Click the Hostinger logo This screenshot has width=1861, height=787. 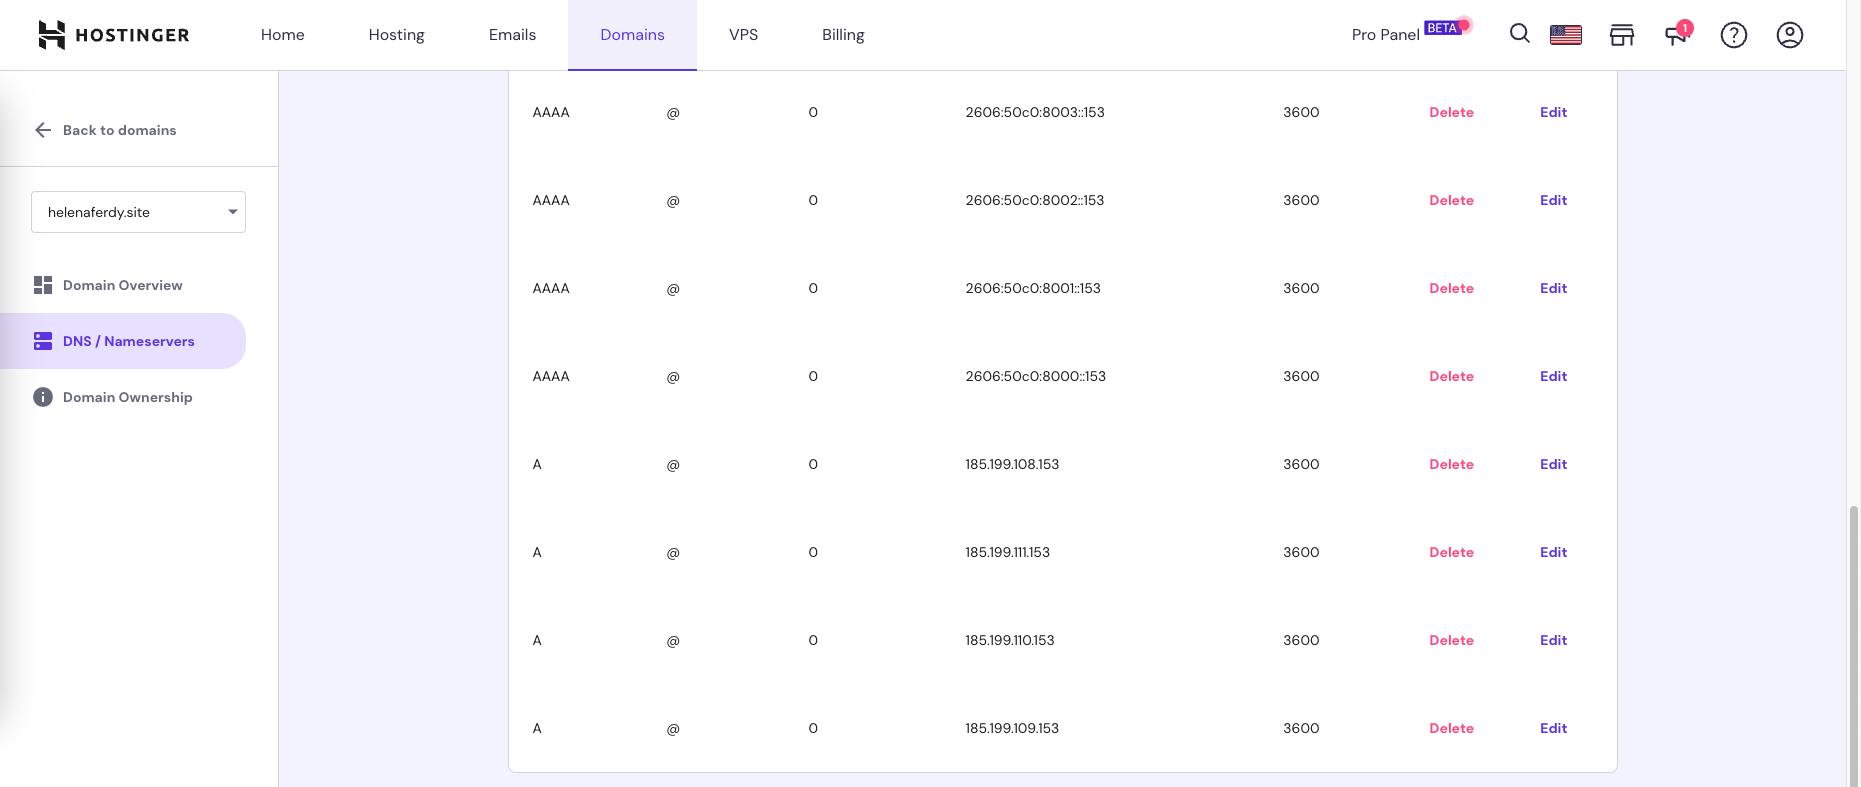[113, 35]
